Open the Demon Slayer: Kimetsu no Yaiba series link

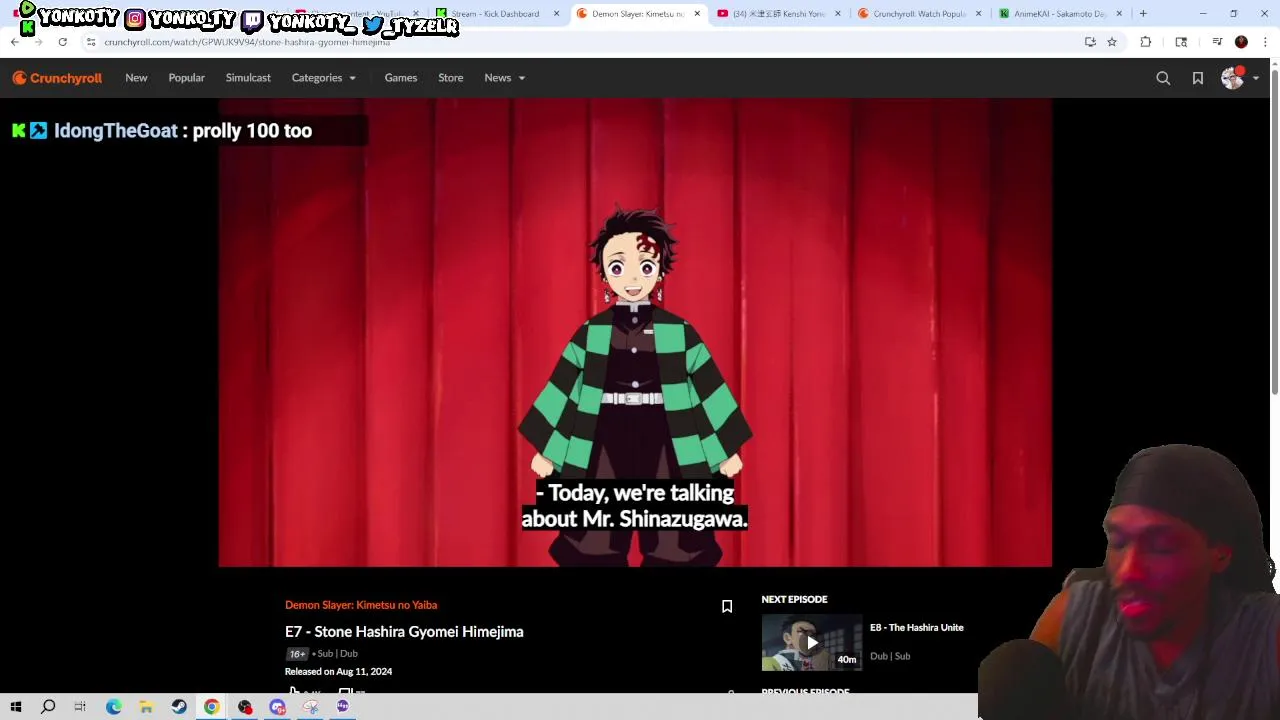coord(361,605)
